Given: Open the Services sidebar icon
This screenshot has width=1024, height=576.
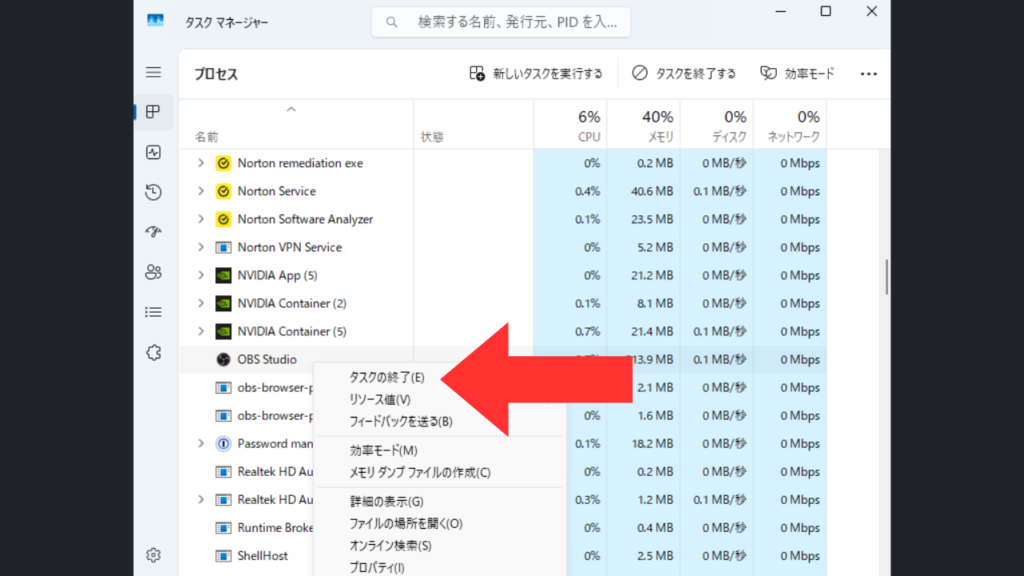Looking at the screenshot, I should (153, 353).
